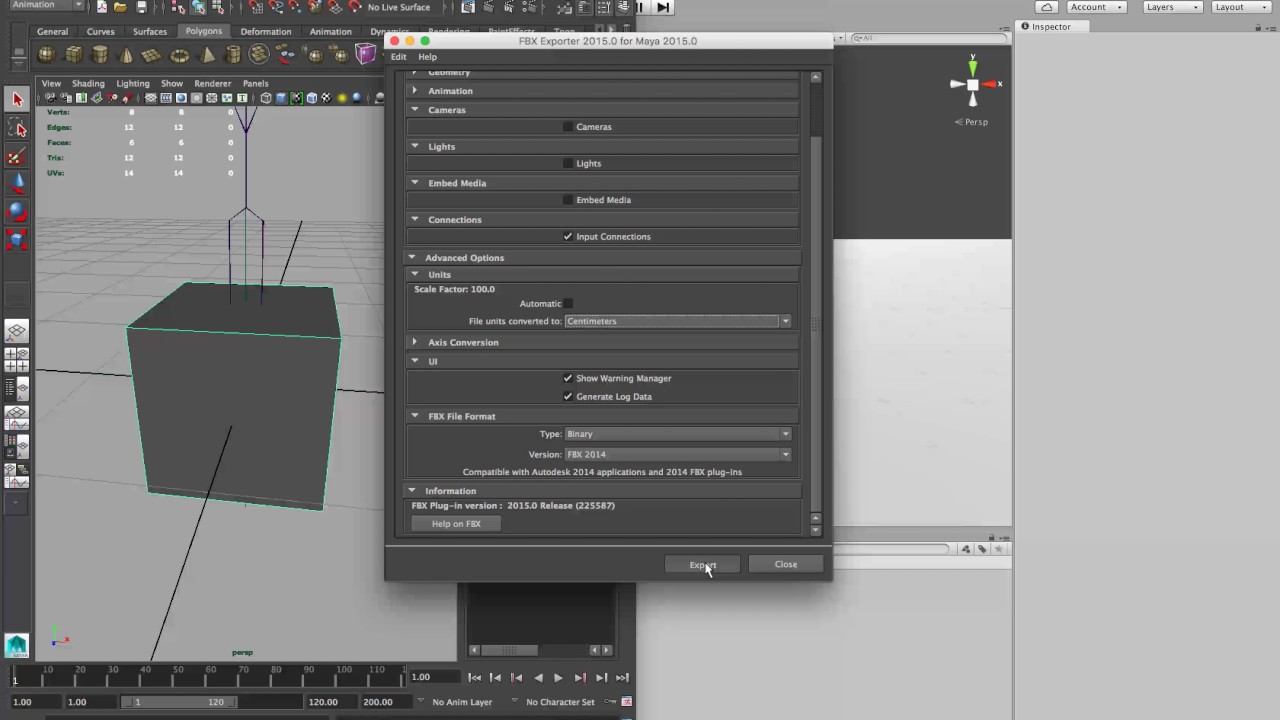Click the FBX Exporter vertical scrollbar
Screen dimensions: 1280x720
coord(816,323)
